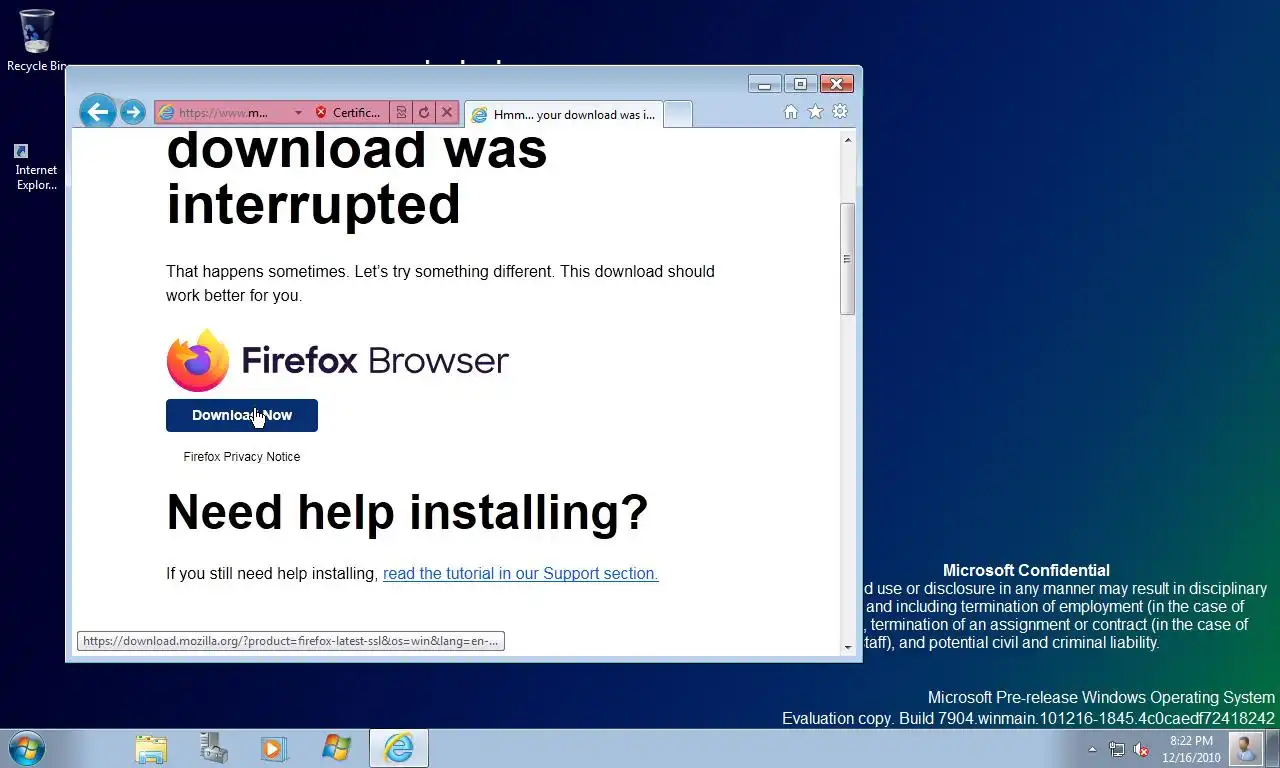Close the Internet Explorer window
Viewport: 1280px width, 768px height.
click(838, 84)
